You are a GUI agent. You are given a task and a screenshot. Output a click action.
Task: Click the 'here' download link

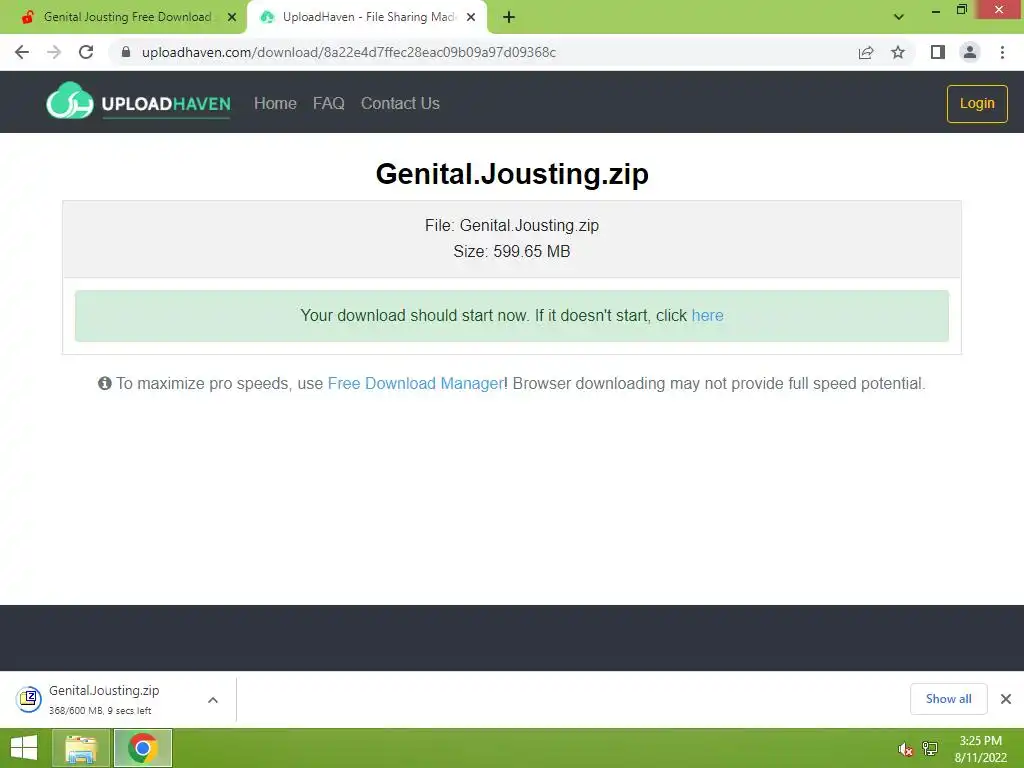click(x=707, y=315)
